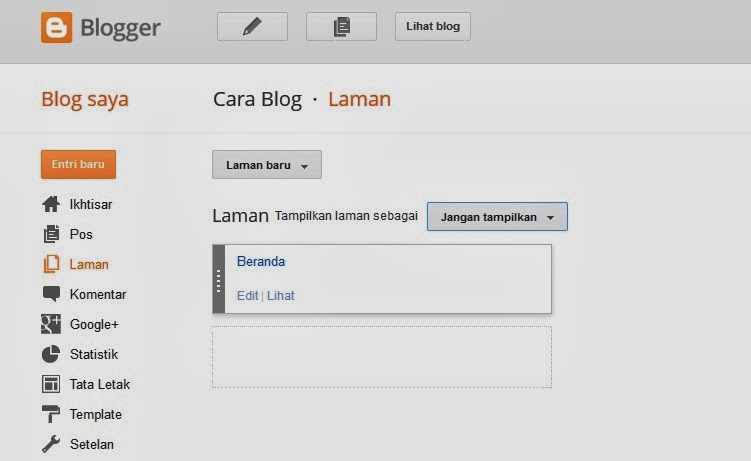
Task: Click the Template paint roller icon
Action: point(51,414)
